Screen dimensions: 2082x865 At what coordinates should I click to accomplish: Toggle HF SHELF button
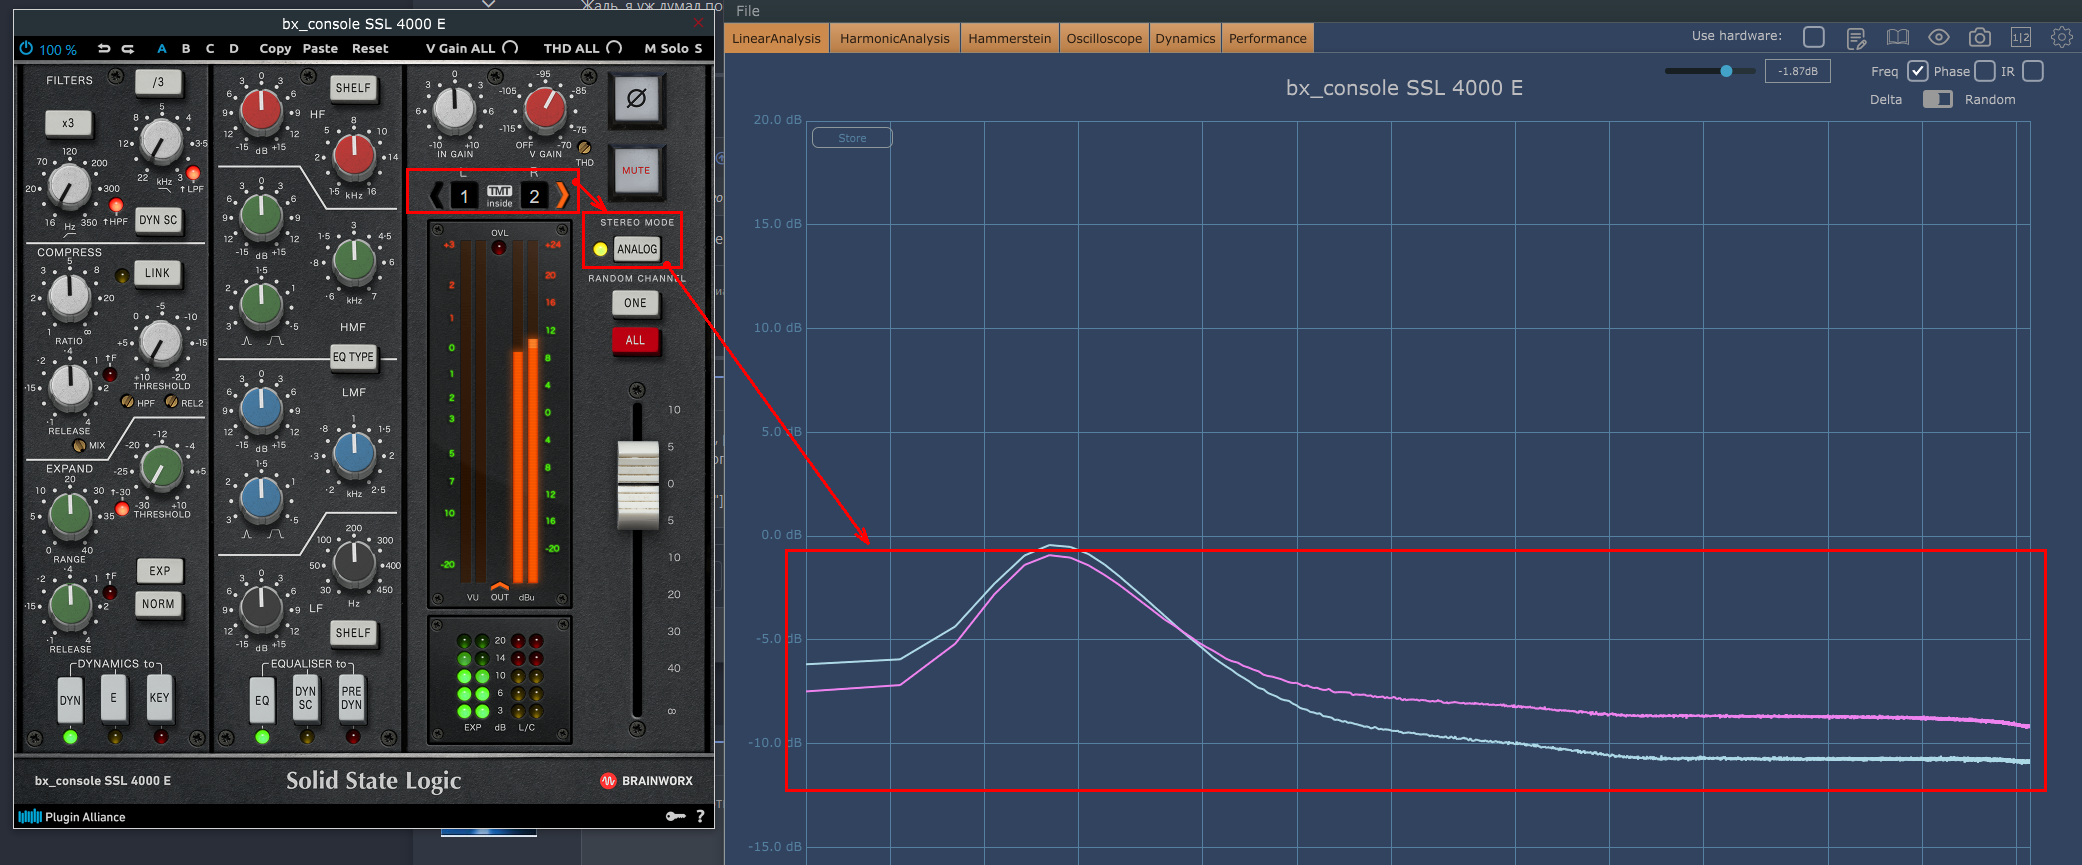pos(353,88)
